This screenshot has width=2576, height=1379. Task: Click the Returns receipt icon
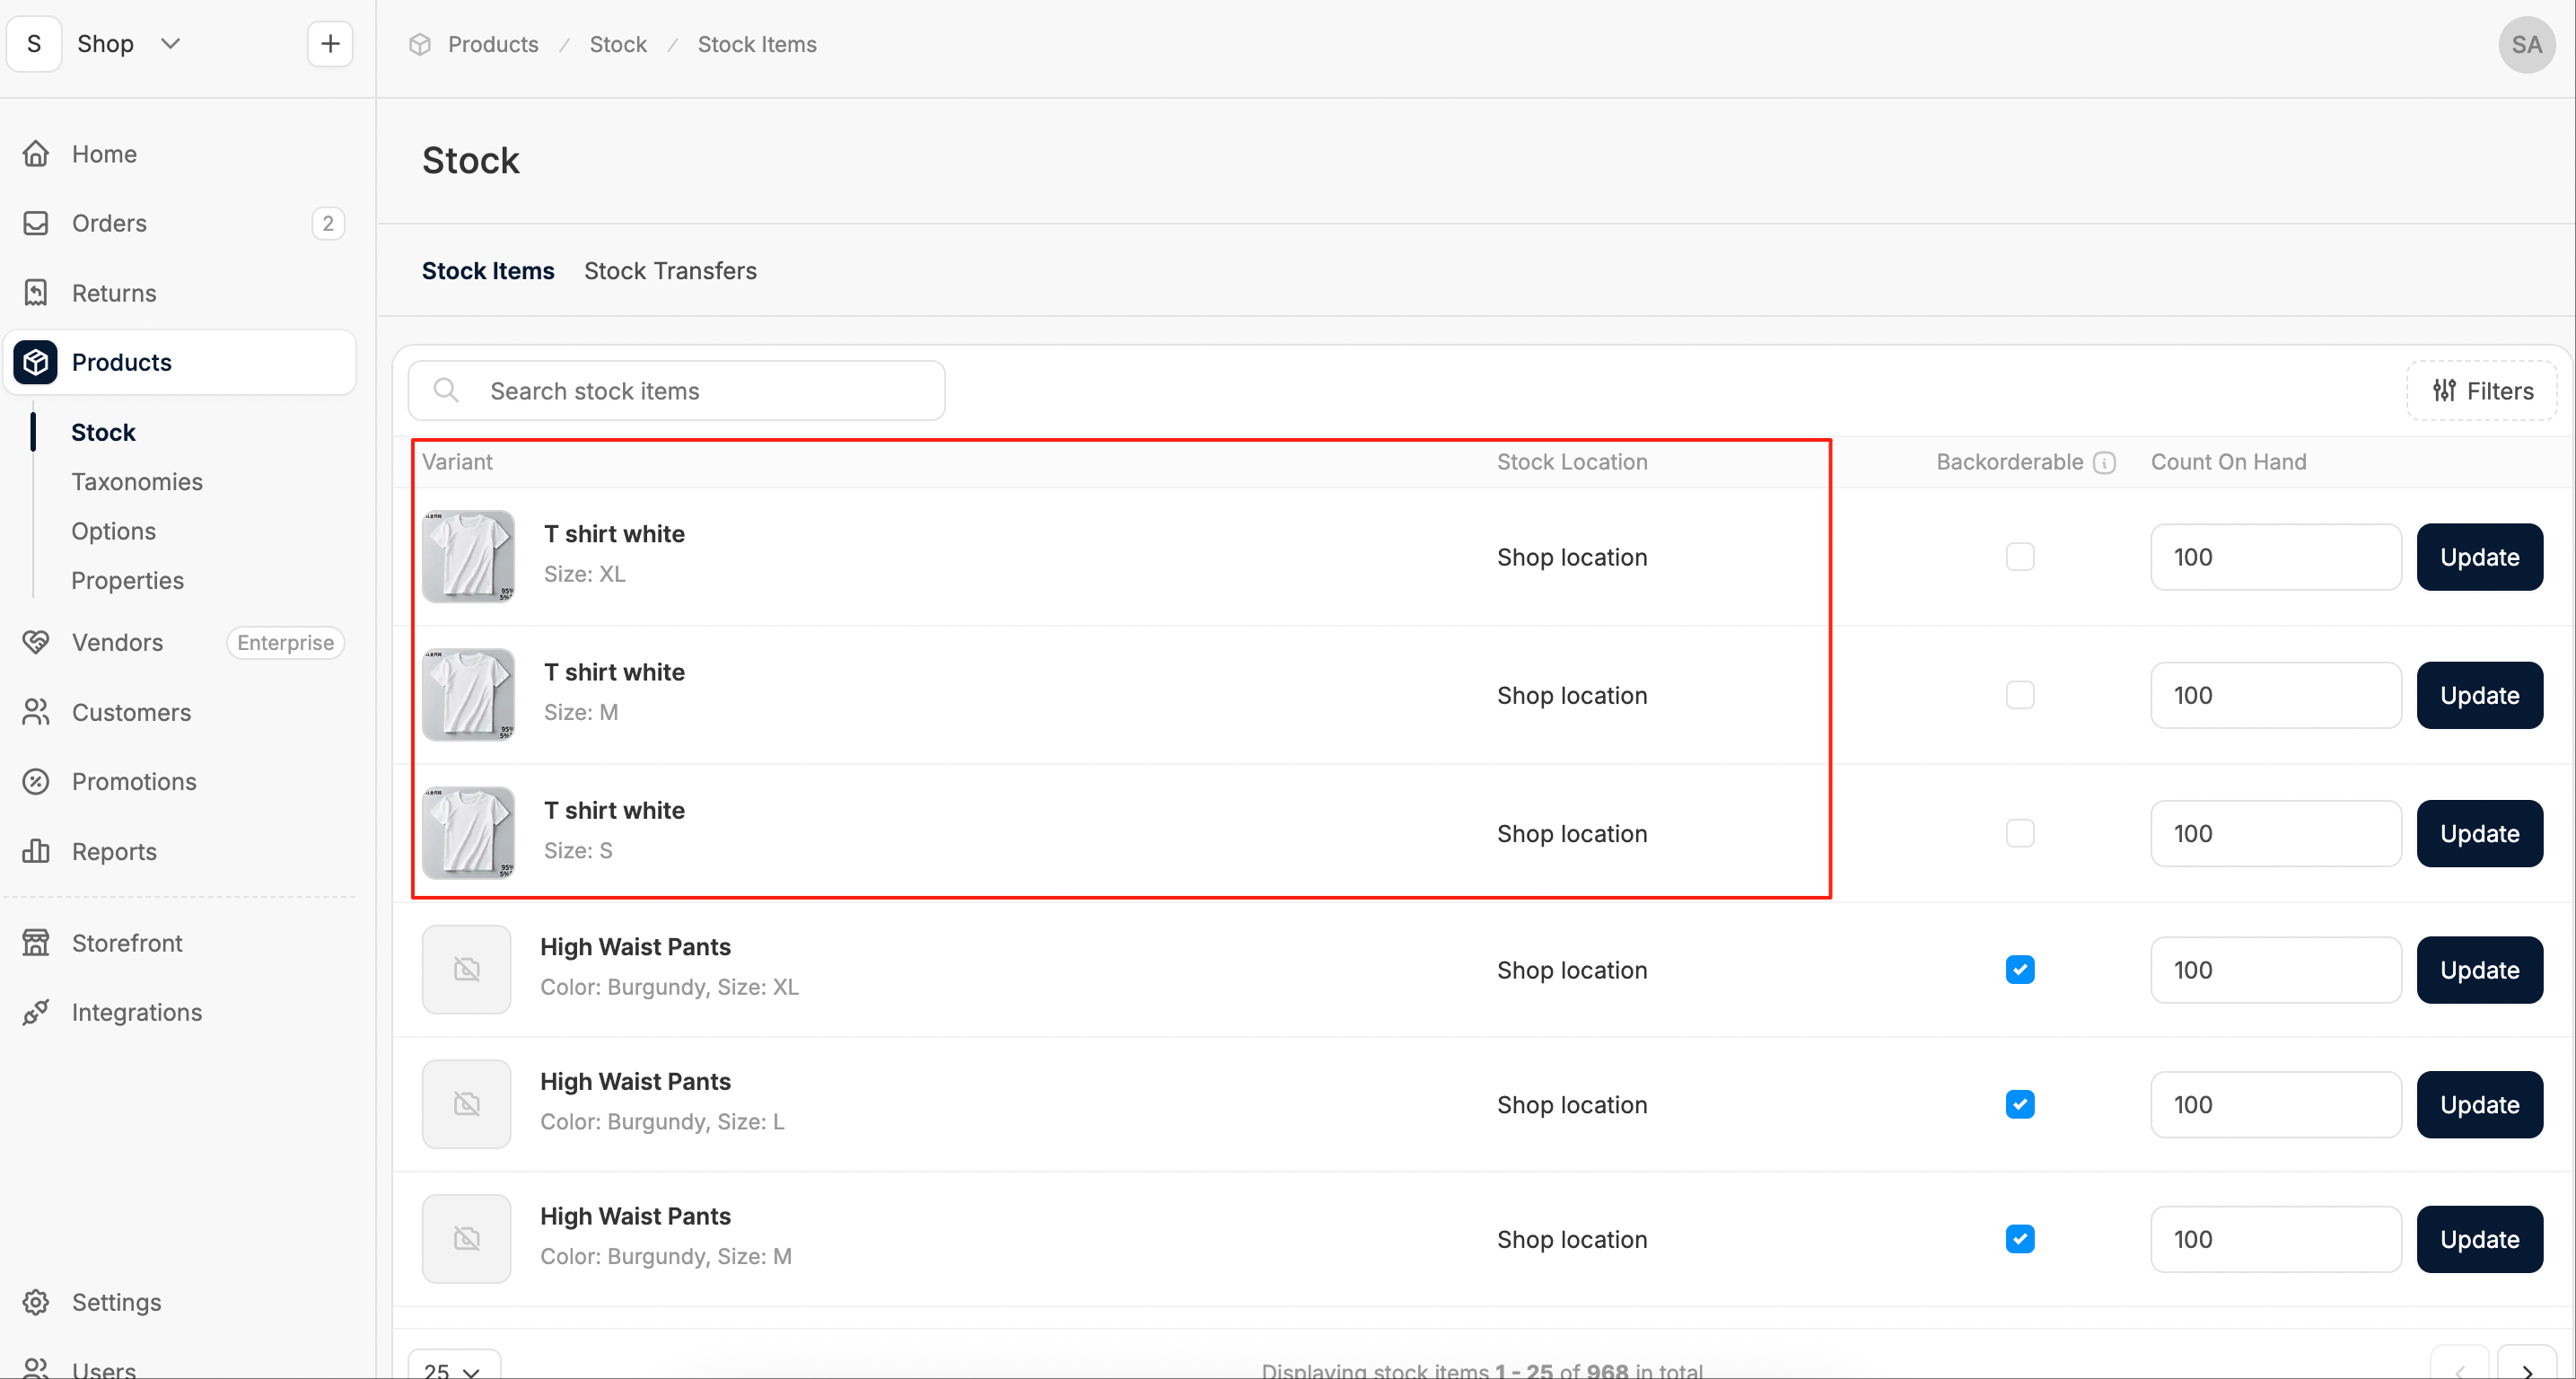[36, 293]
